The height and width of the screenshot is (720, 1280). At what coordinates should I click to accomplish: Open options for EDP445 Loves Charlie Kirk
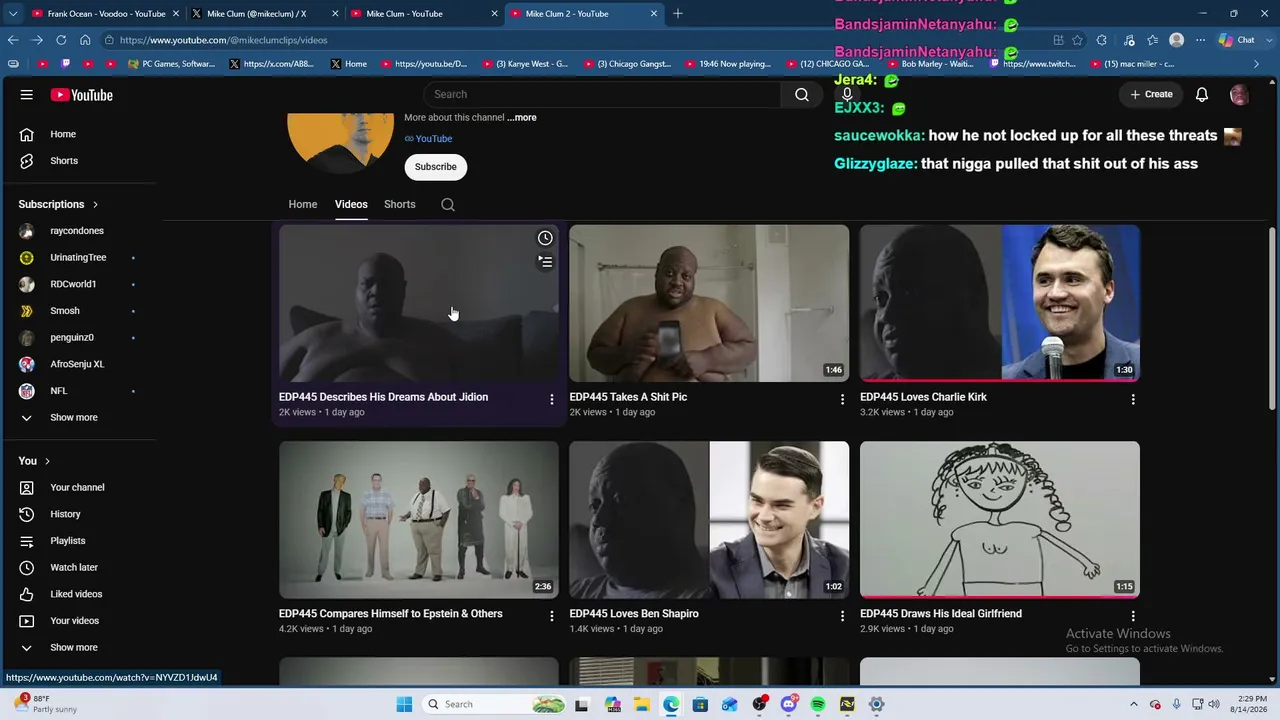coord(1133,399)
